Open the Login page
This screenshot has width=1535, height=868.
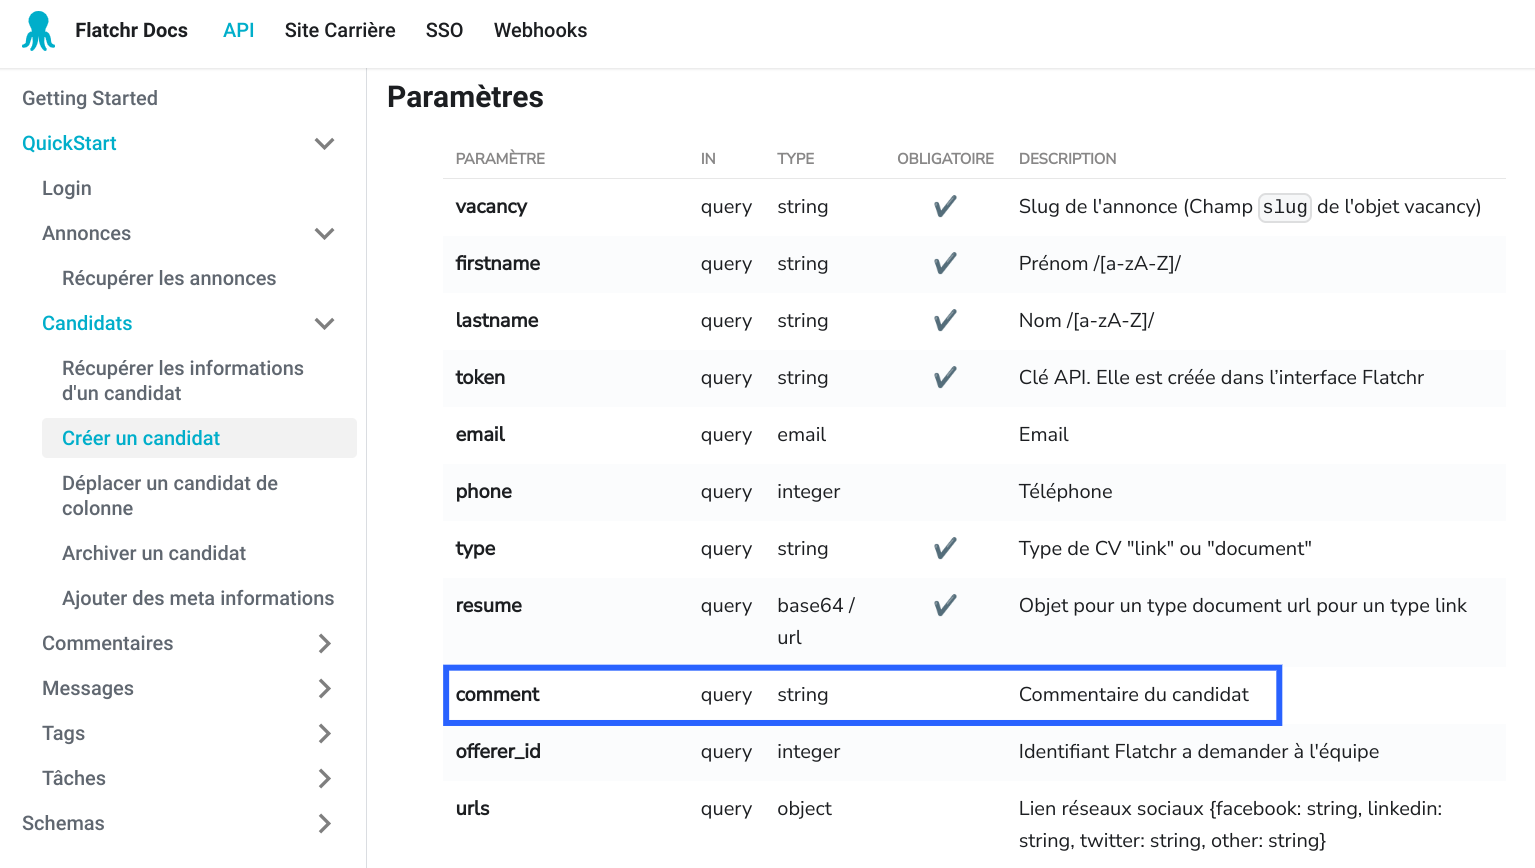(x=66, y=188)
